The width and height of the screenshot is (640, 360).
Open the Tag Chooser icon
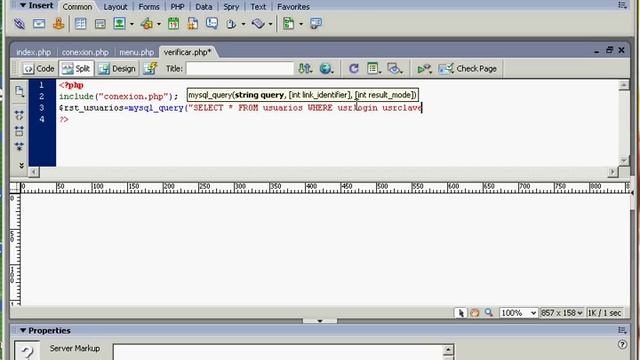[316, 23]
